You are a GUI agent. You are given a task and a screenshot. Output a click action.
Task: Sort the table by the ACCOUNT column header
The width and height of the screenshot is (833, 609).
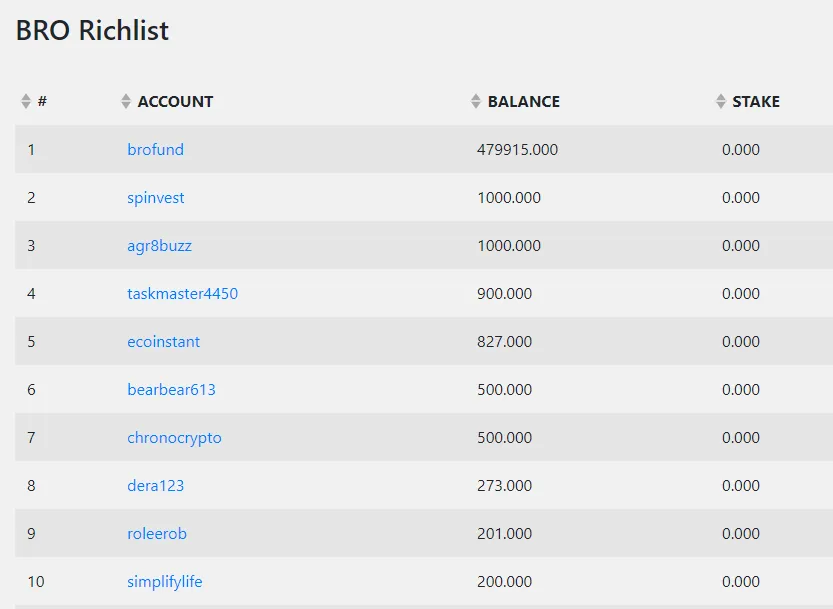pyautogui.click(x=174, y=101)
